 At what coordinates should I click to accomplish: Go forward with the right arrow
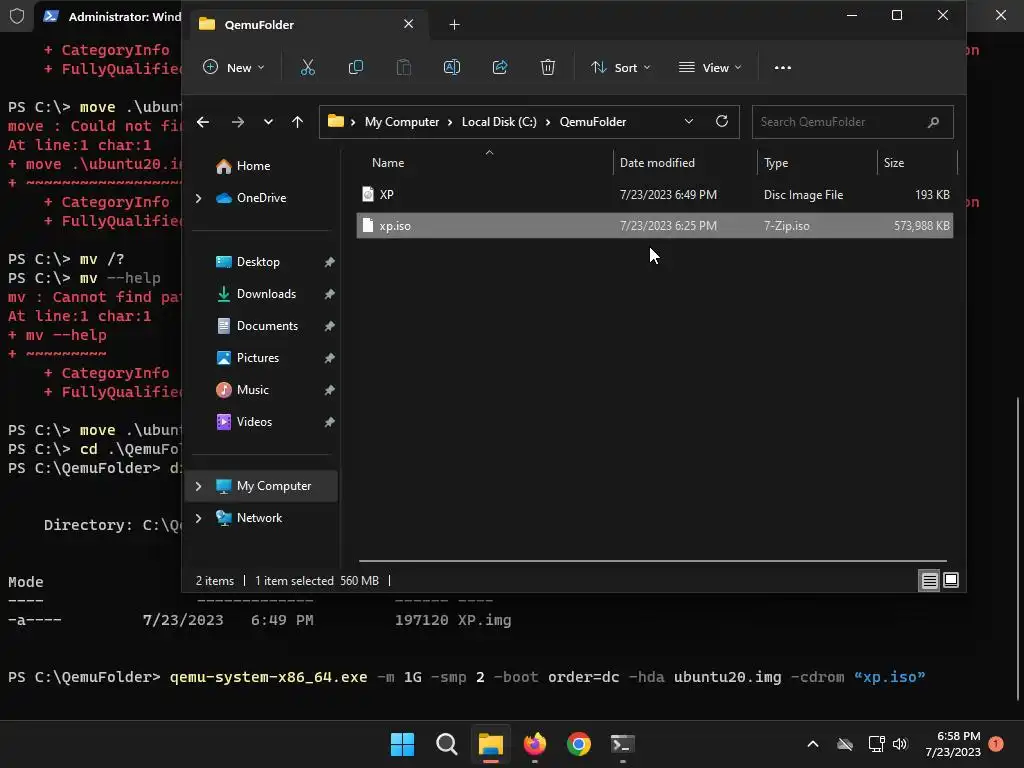238,122
